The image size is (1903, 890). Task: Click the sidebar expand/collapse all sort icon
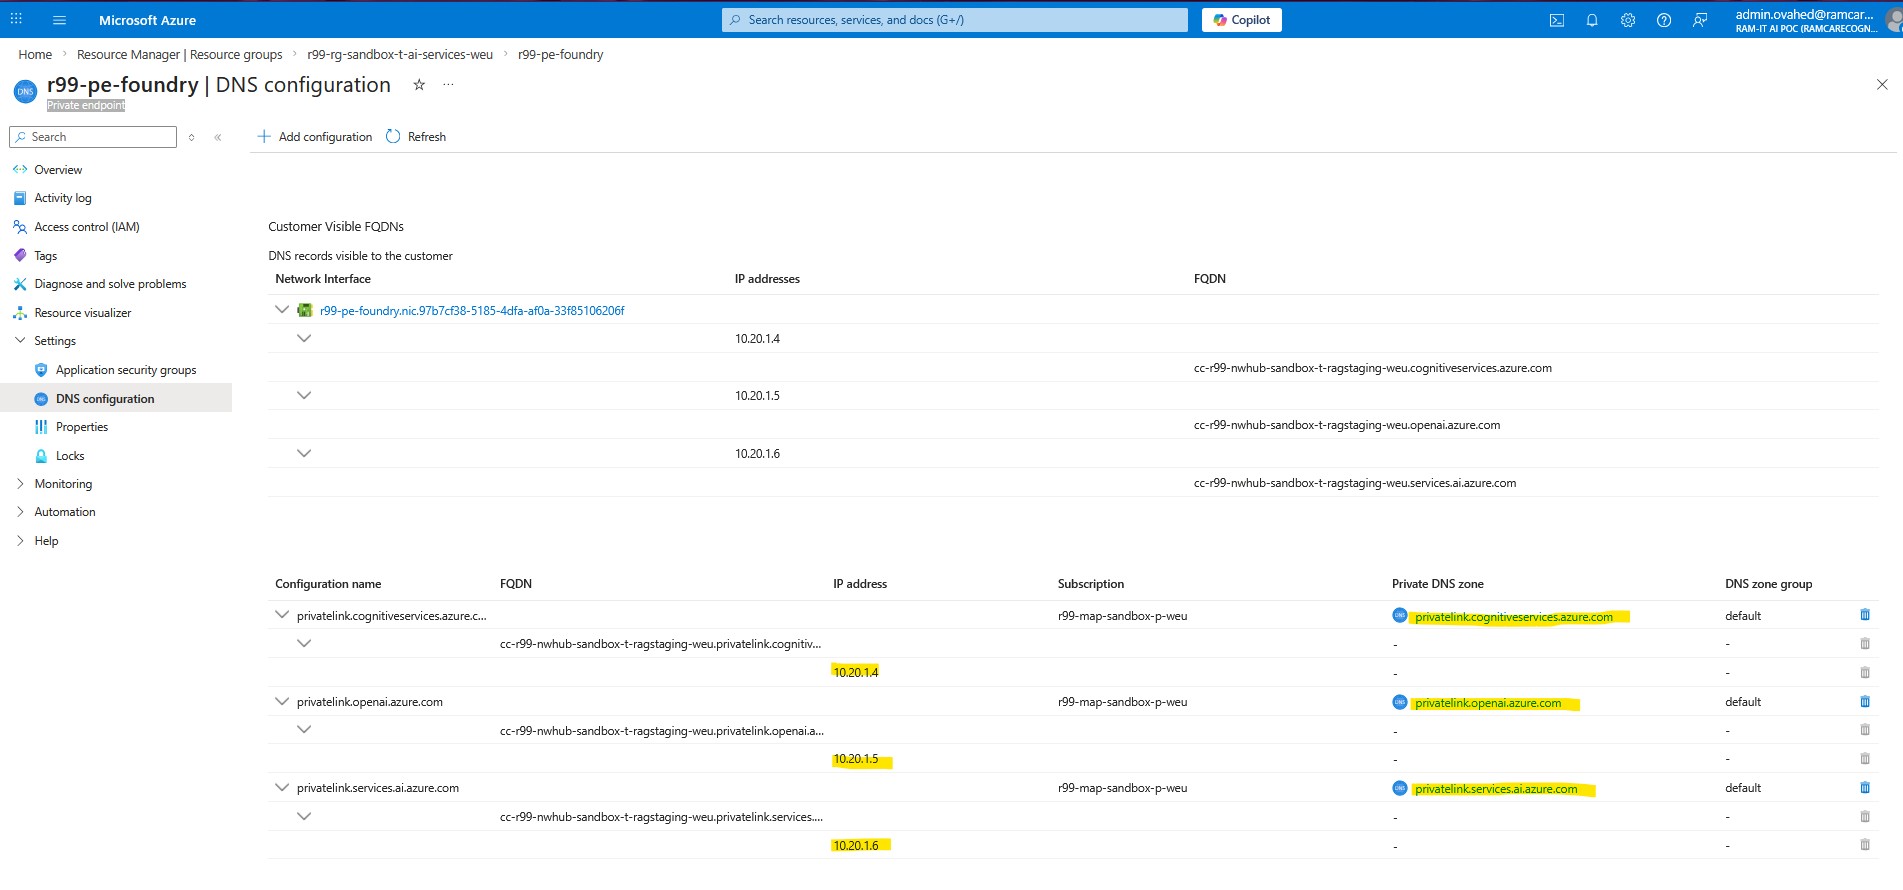pyautogui.click(x=192, y=137)
